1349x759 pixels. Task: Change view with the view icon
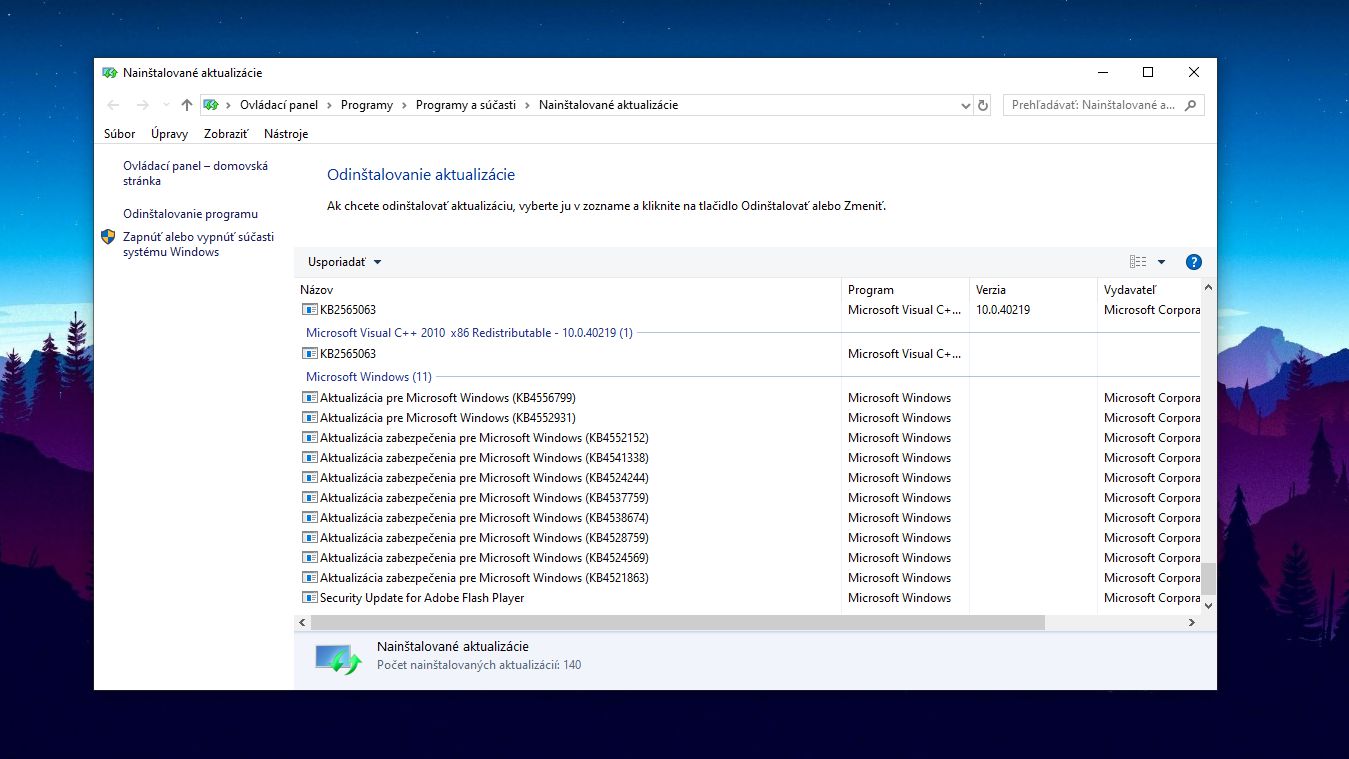1138,262
